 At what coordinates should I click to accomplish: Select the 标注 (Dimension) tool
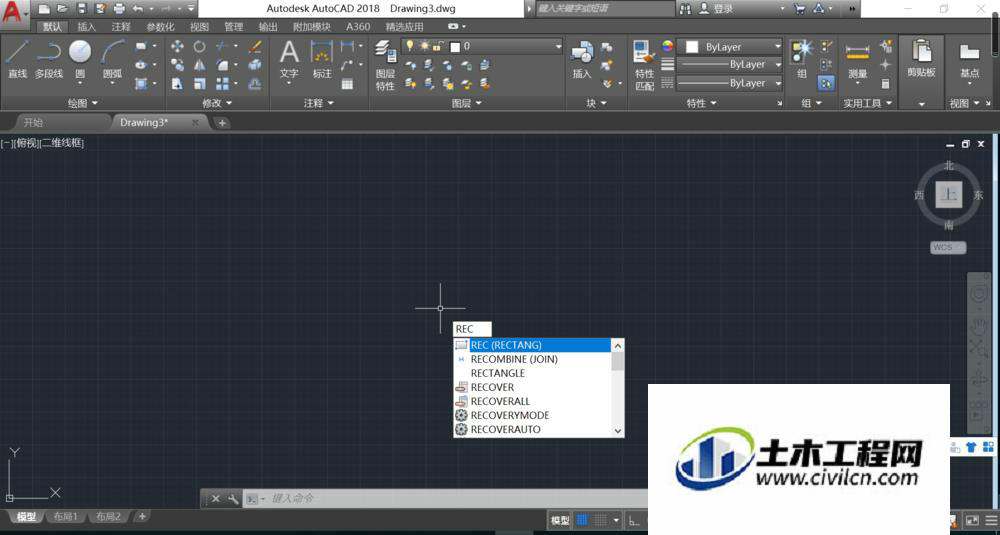pyautogui.click(x=322, y=59)
